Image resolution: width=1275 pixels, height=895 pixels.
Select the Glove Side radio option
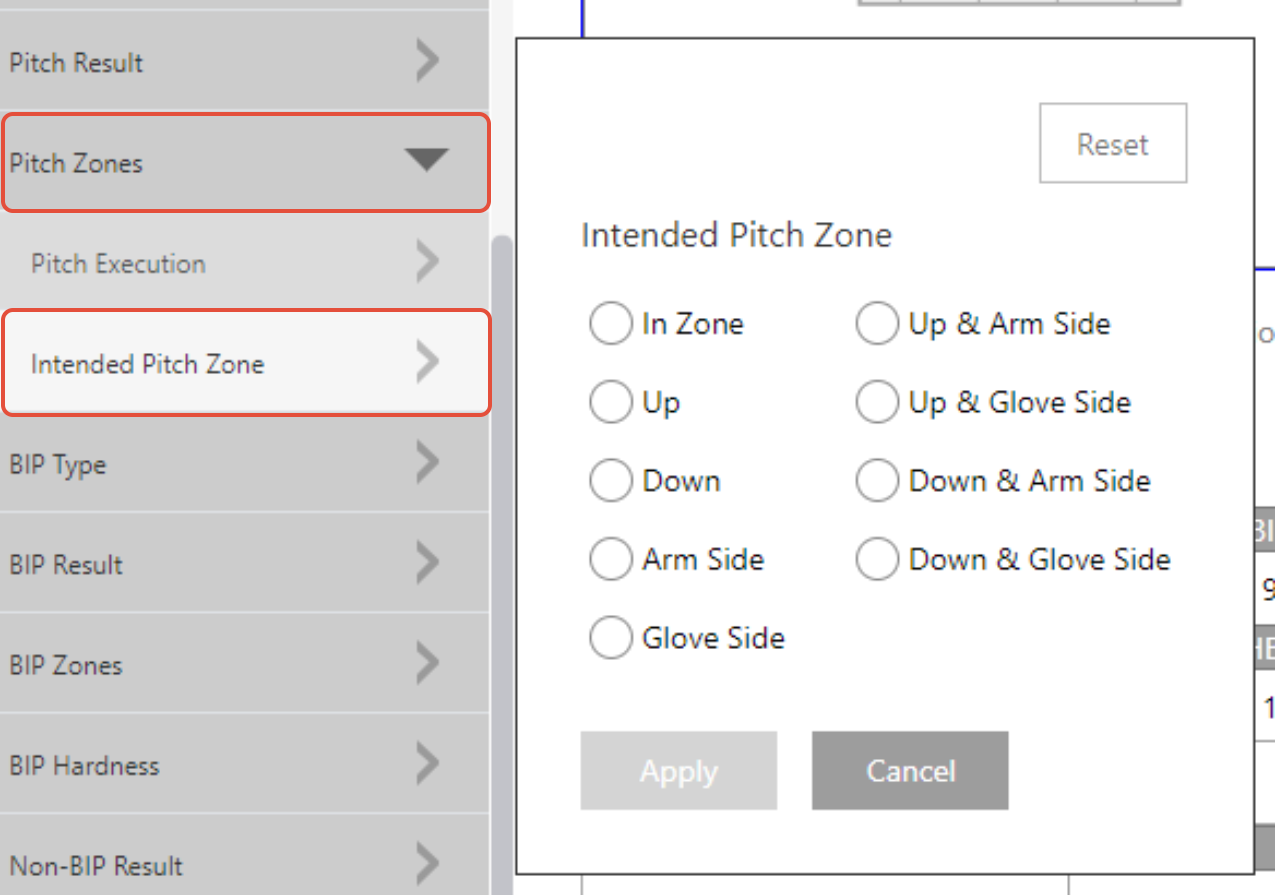(610, 638)
